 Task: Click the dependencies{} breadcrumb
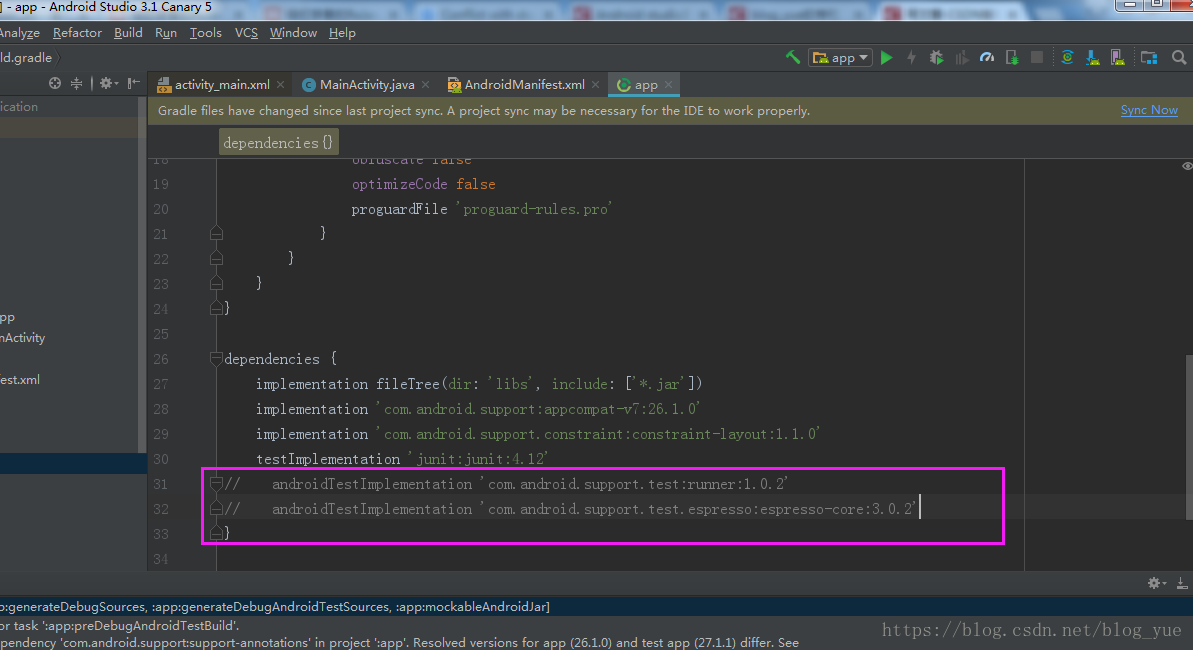click(x=278, y=142)
